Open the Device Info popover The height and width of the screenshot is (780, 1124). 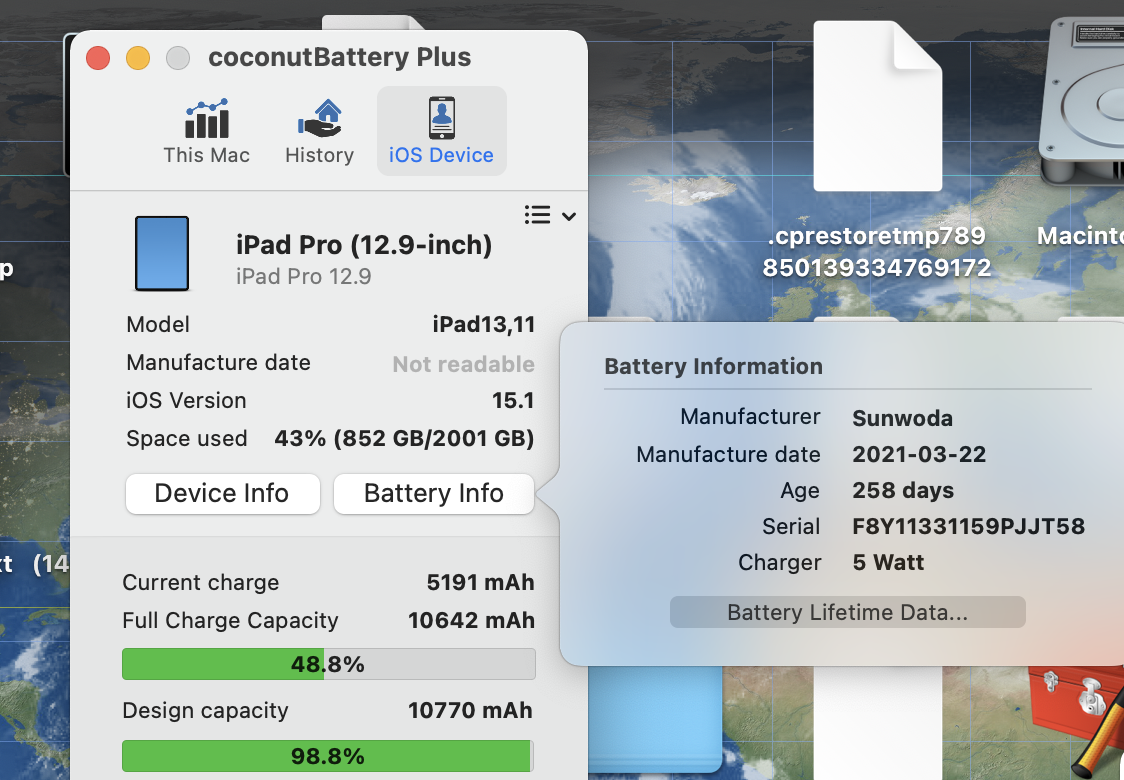[222, 493]
